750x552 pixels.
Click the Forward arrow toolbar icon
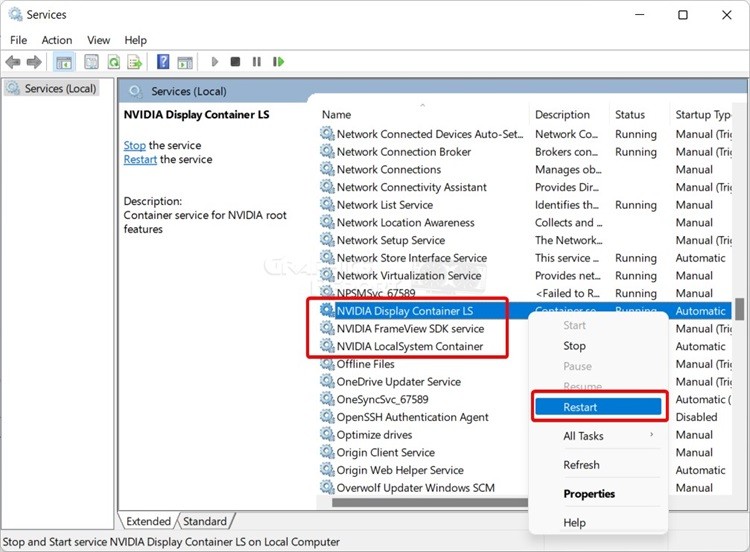point(34,62)
